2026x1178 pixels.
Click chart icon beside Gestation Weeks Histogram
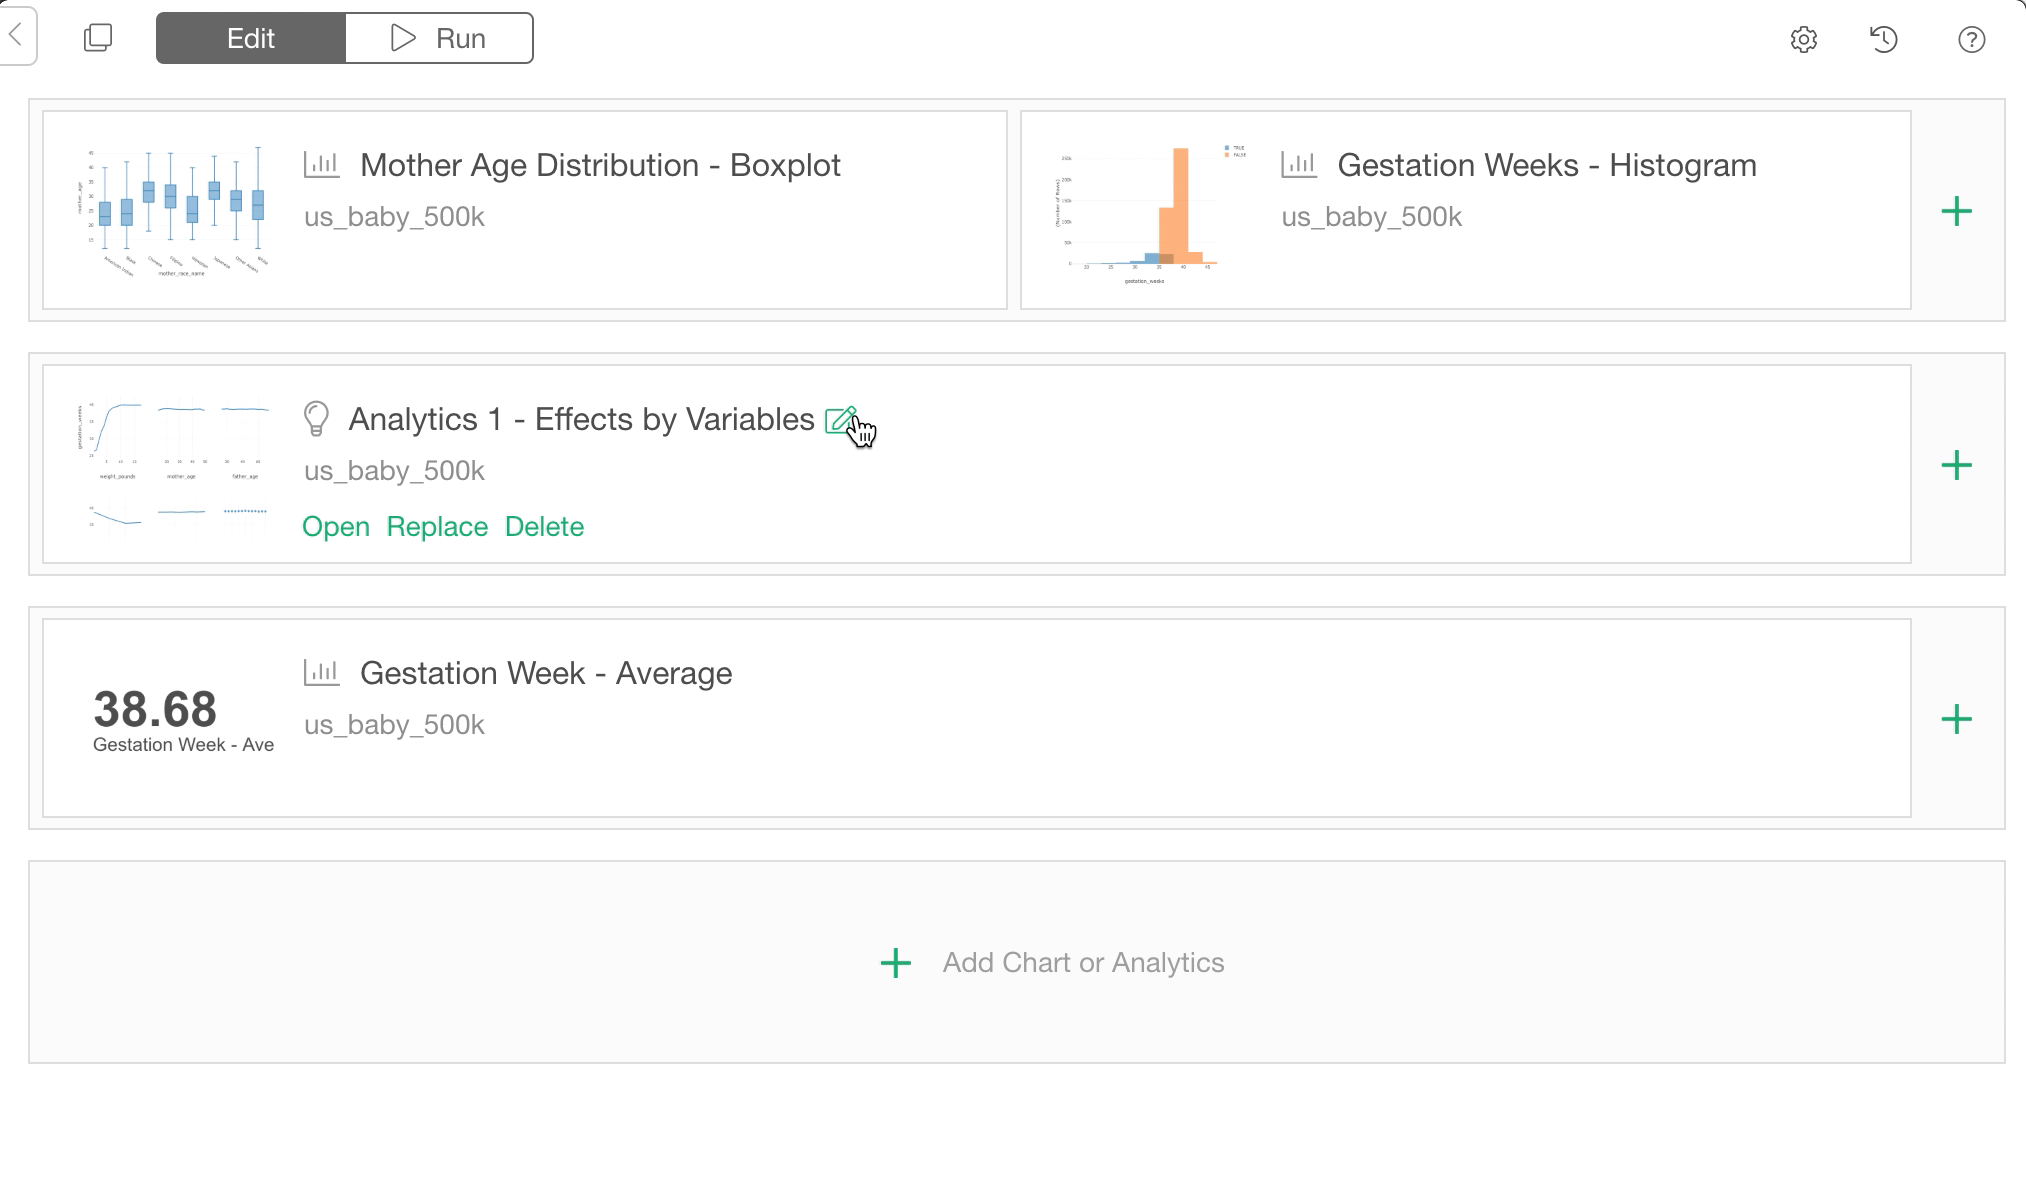[1299, 165]
